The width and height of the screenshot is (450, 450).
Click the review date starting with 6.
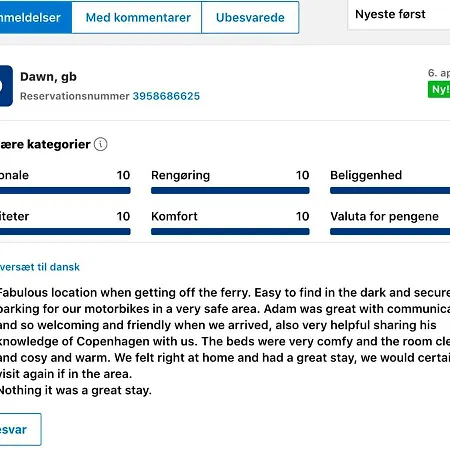pyautogui.click(x=439, y=73)
